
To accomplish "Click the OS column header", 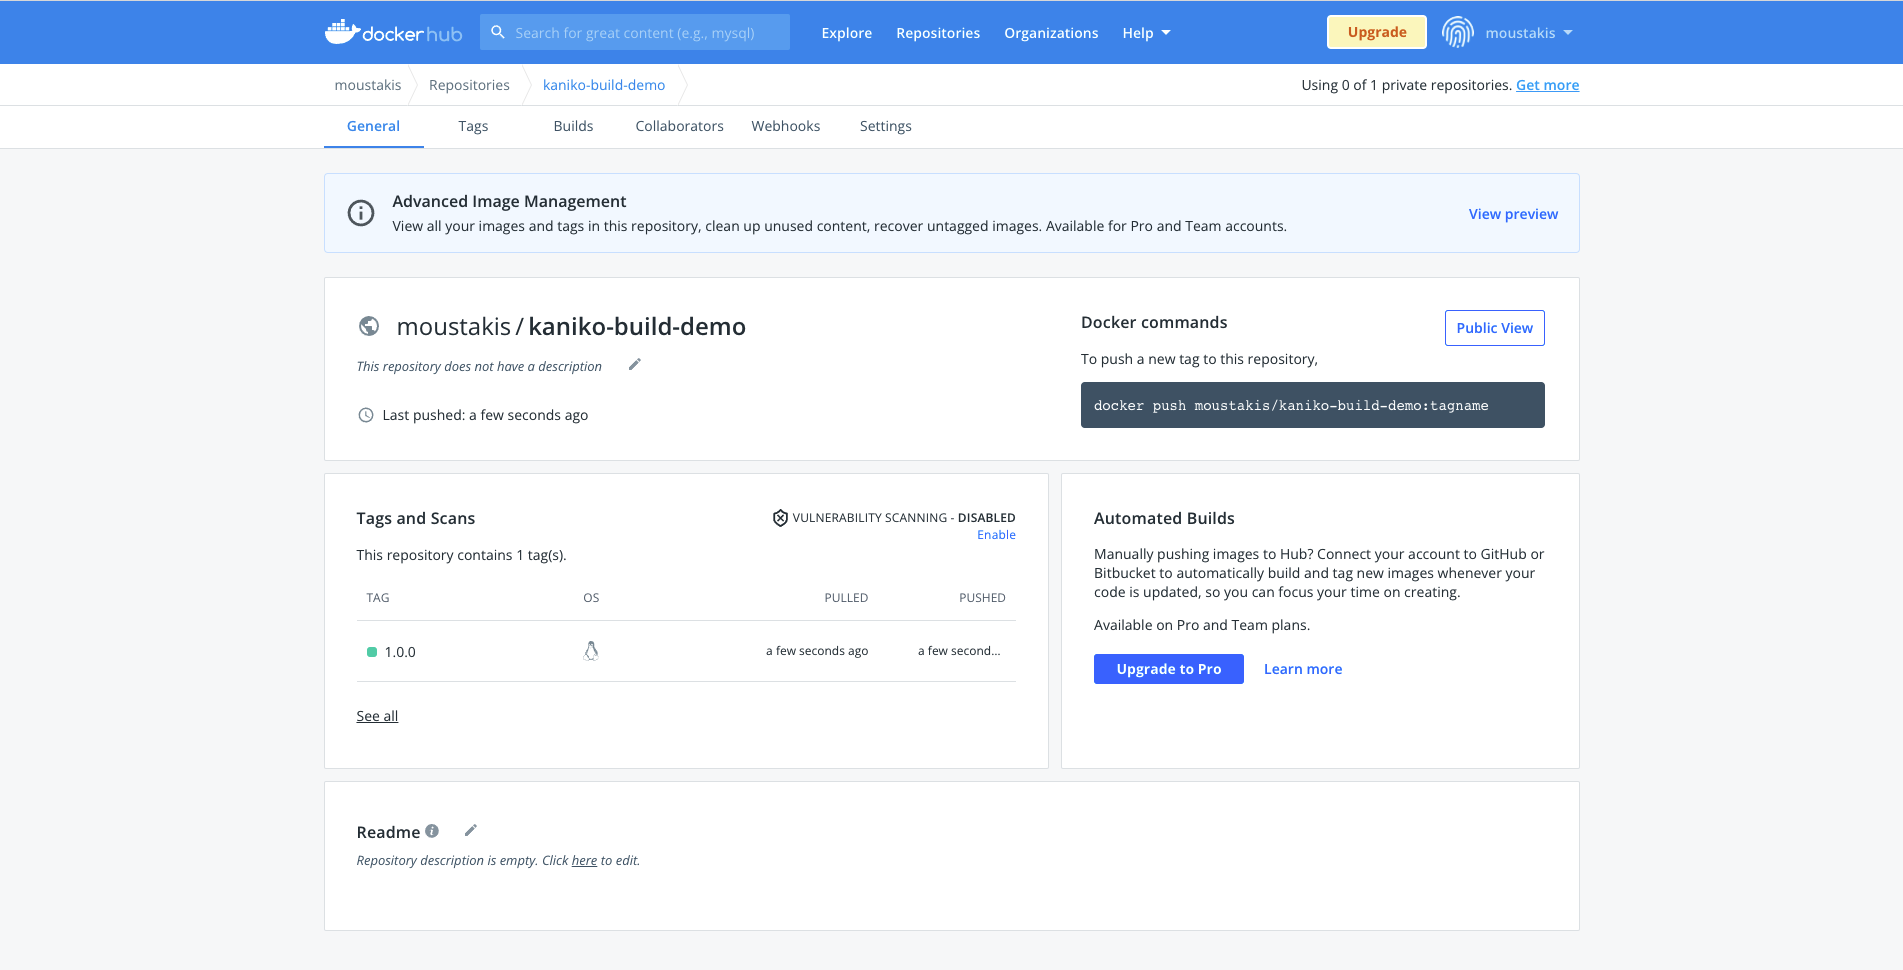I will pos(591,598).
